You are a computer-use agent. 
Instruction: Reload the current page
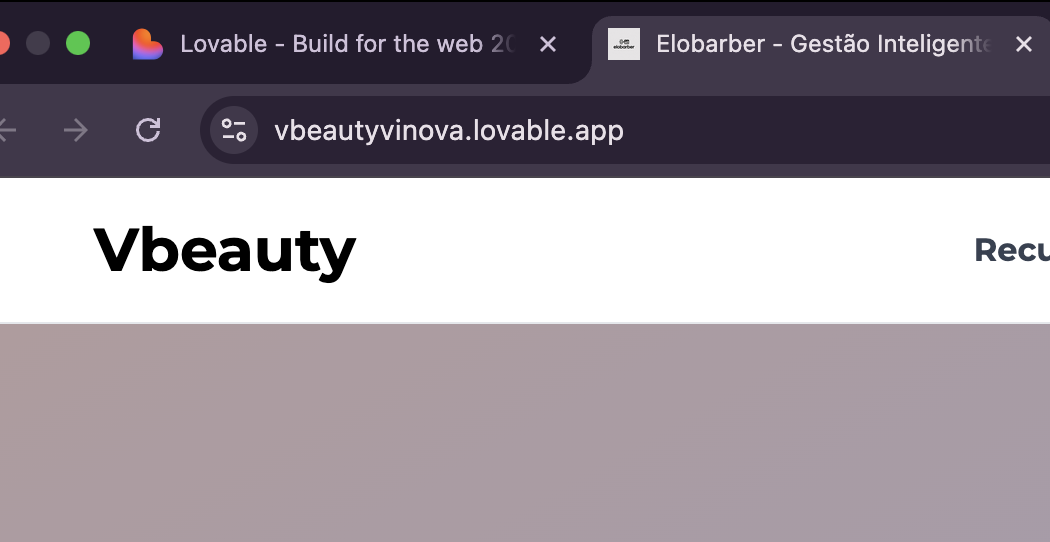pos(148,130)
